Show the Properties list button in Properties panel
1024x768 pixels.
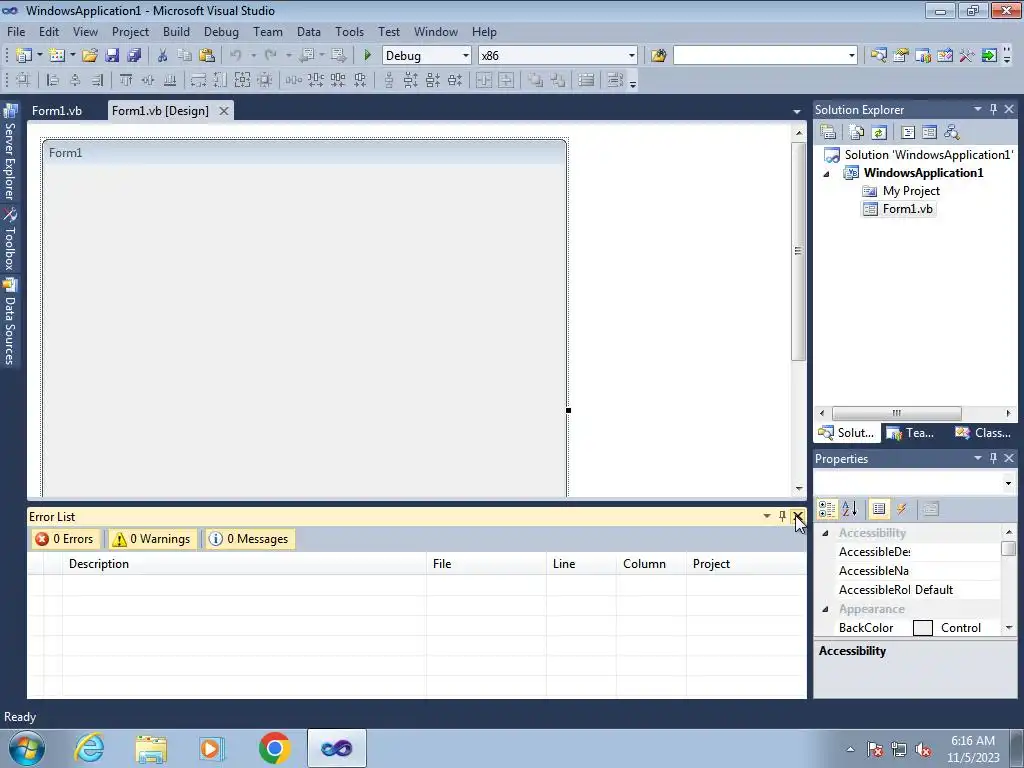(879, 509)
